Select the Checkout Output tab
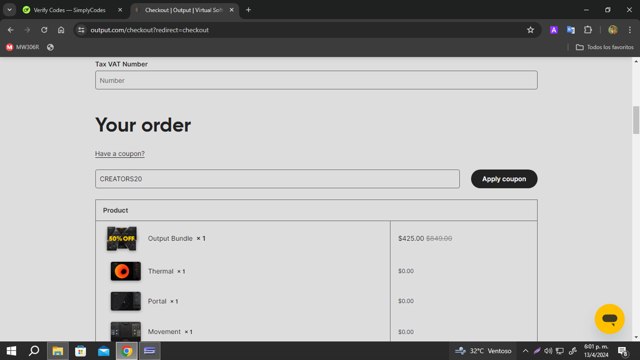 184,10
